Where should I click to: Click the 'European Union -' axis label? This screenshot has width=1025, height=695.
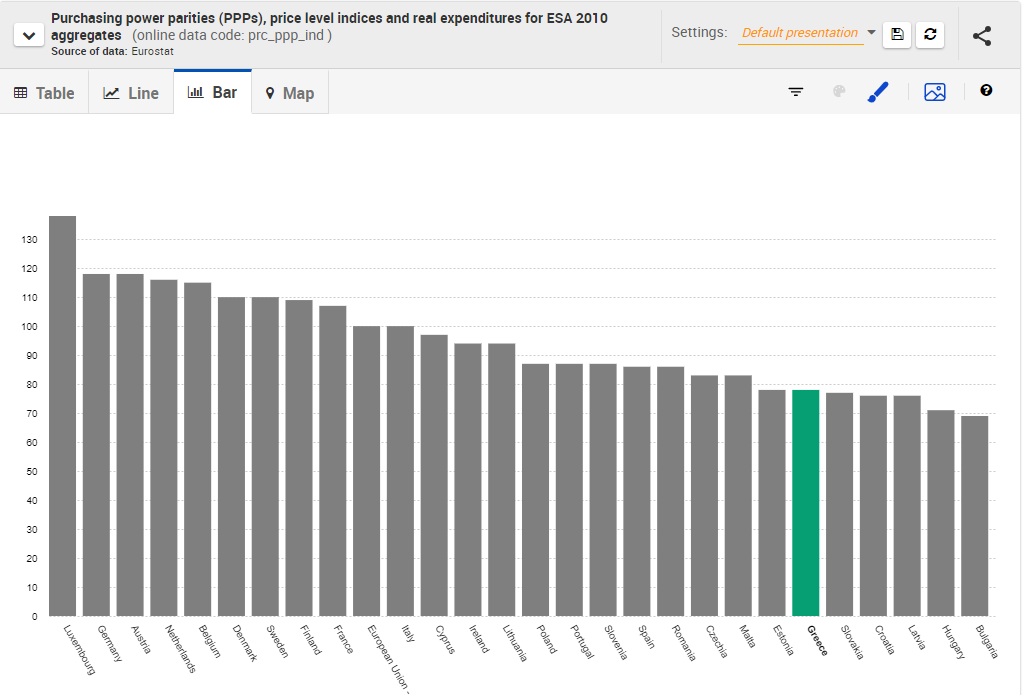click(x=388, y=658)
